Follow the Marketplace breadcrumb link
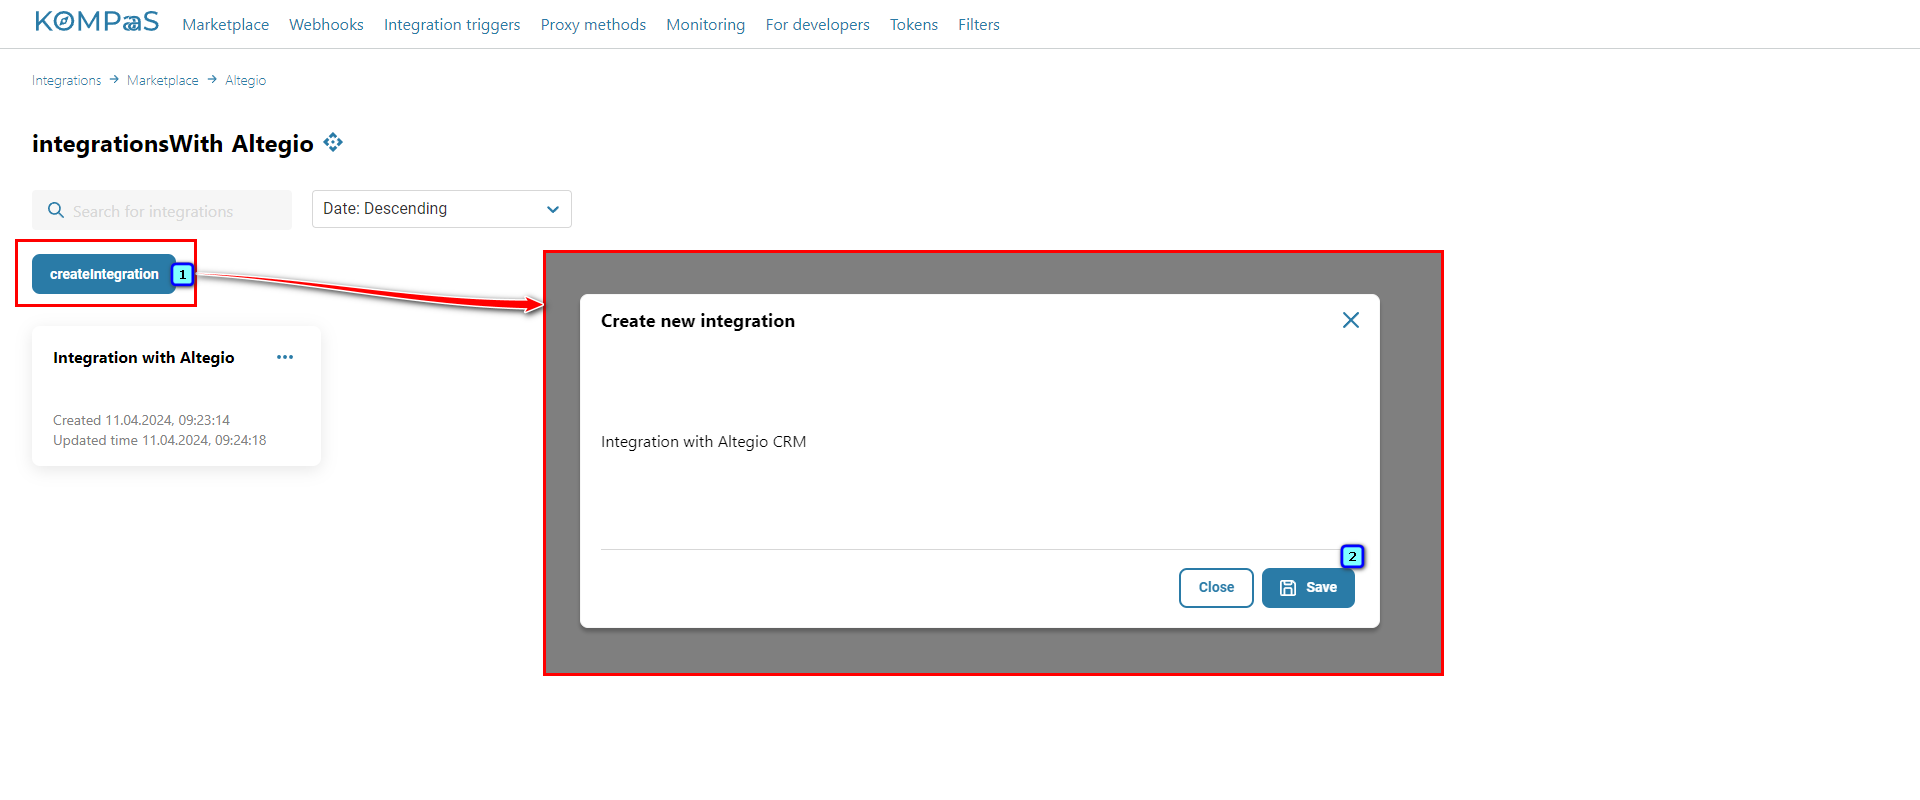The width and height of the screenshot is (1920, 800). click(x=163, y=80)
